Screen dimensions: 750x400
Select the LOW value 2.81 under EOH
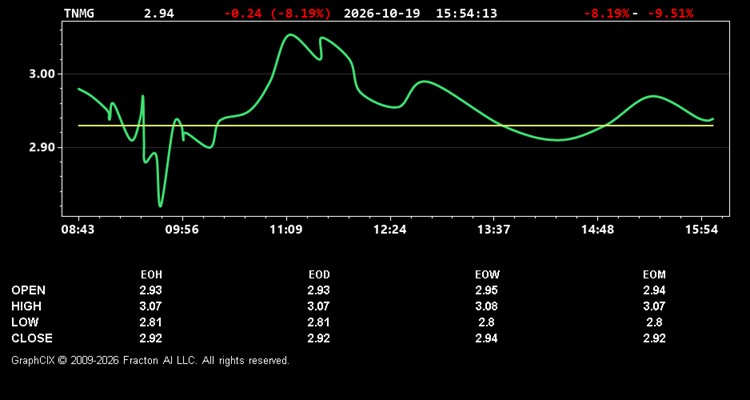point(151,322)
